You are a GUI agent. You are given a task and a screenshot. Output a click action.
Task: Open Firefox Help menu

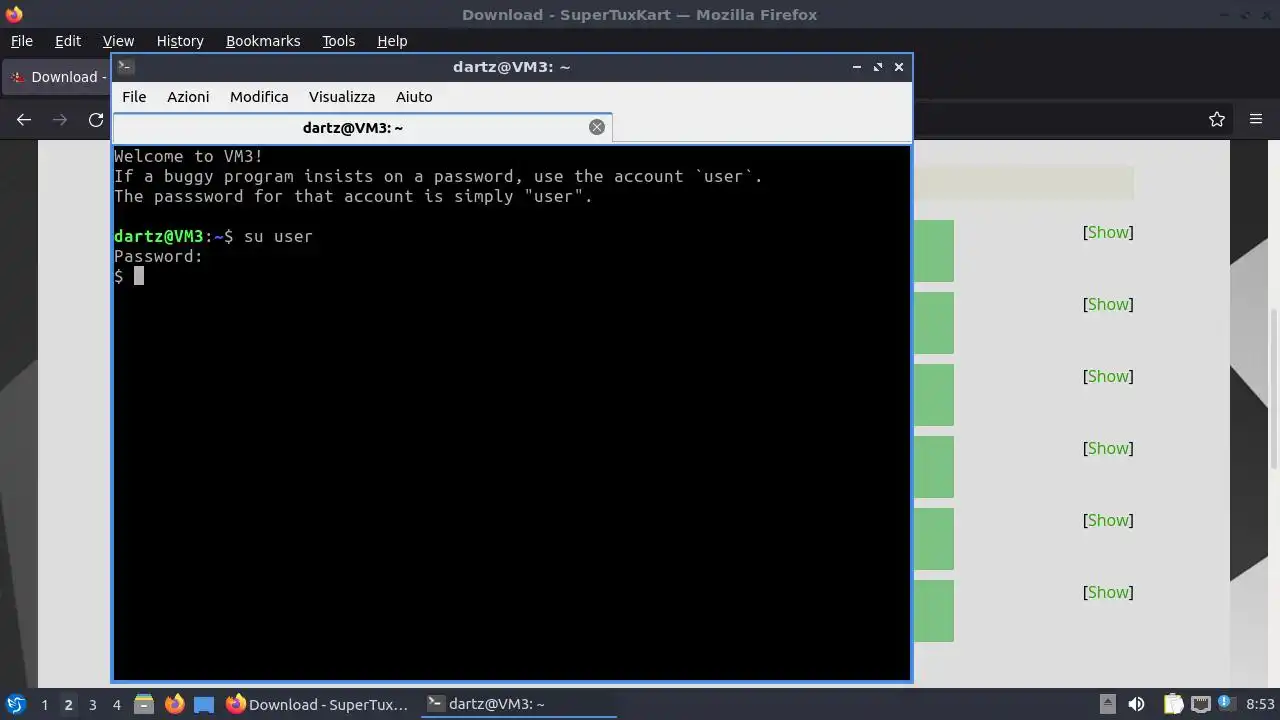392,41
